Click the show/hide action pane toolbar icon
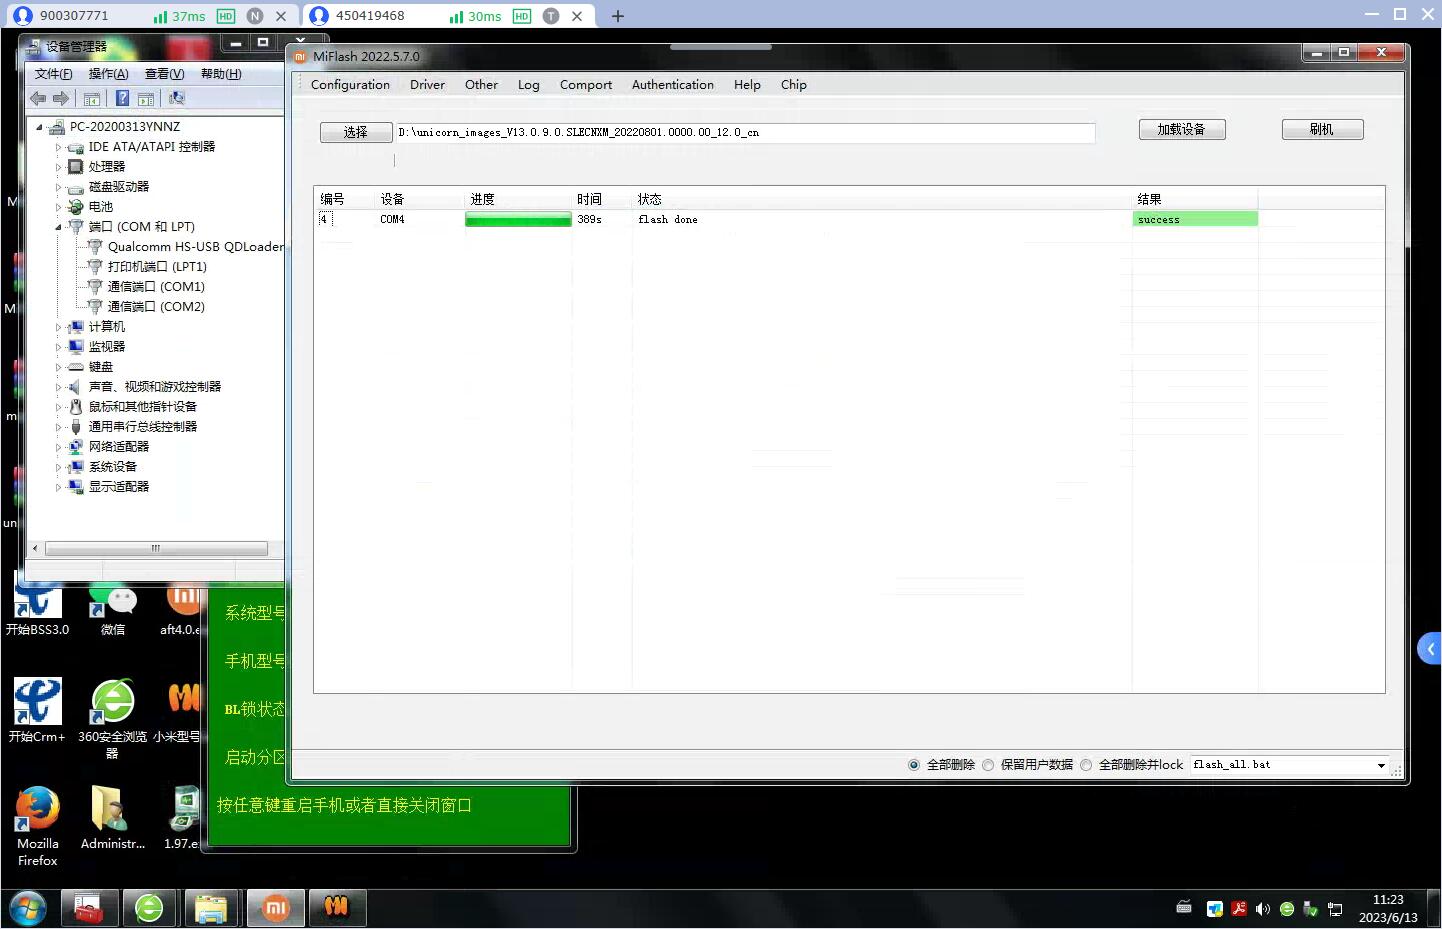The height and width of the screenshot is (929, 1442). tap(146, 98)
